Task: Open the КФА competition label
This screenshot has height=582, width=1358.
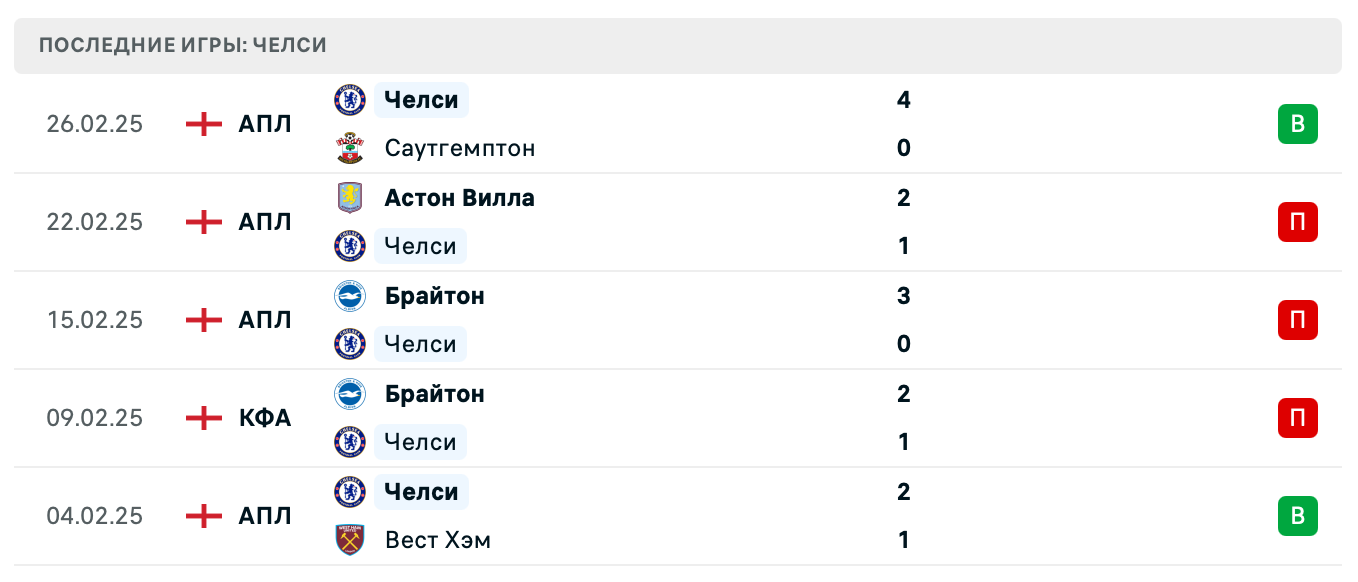Action: point(266,418)
